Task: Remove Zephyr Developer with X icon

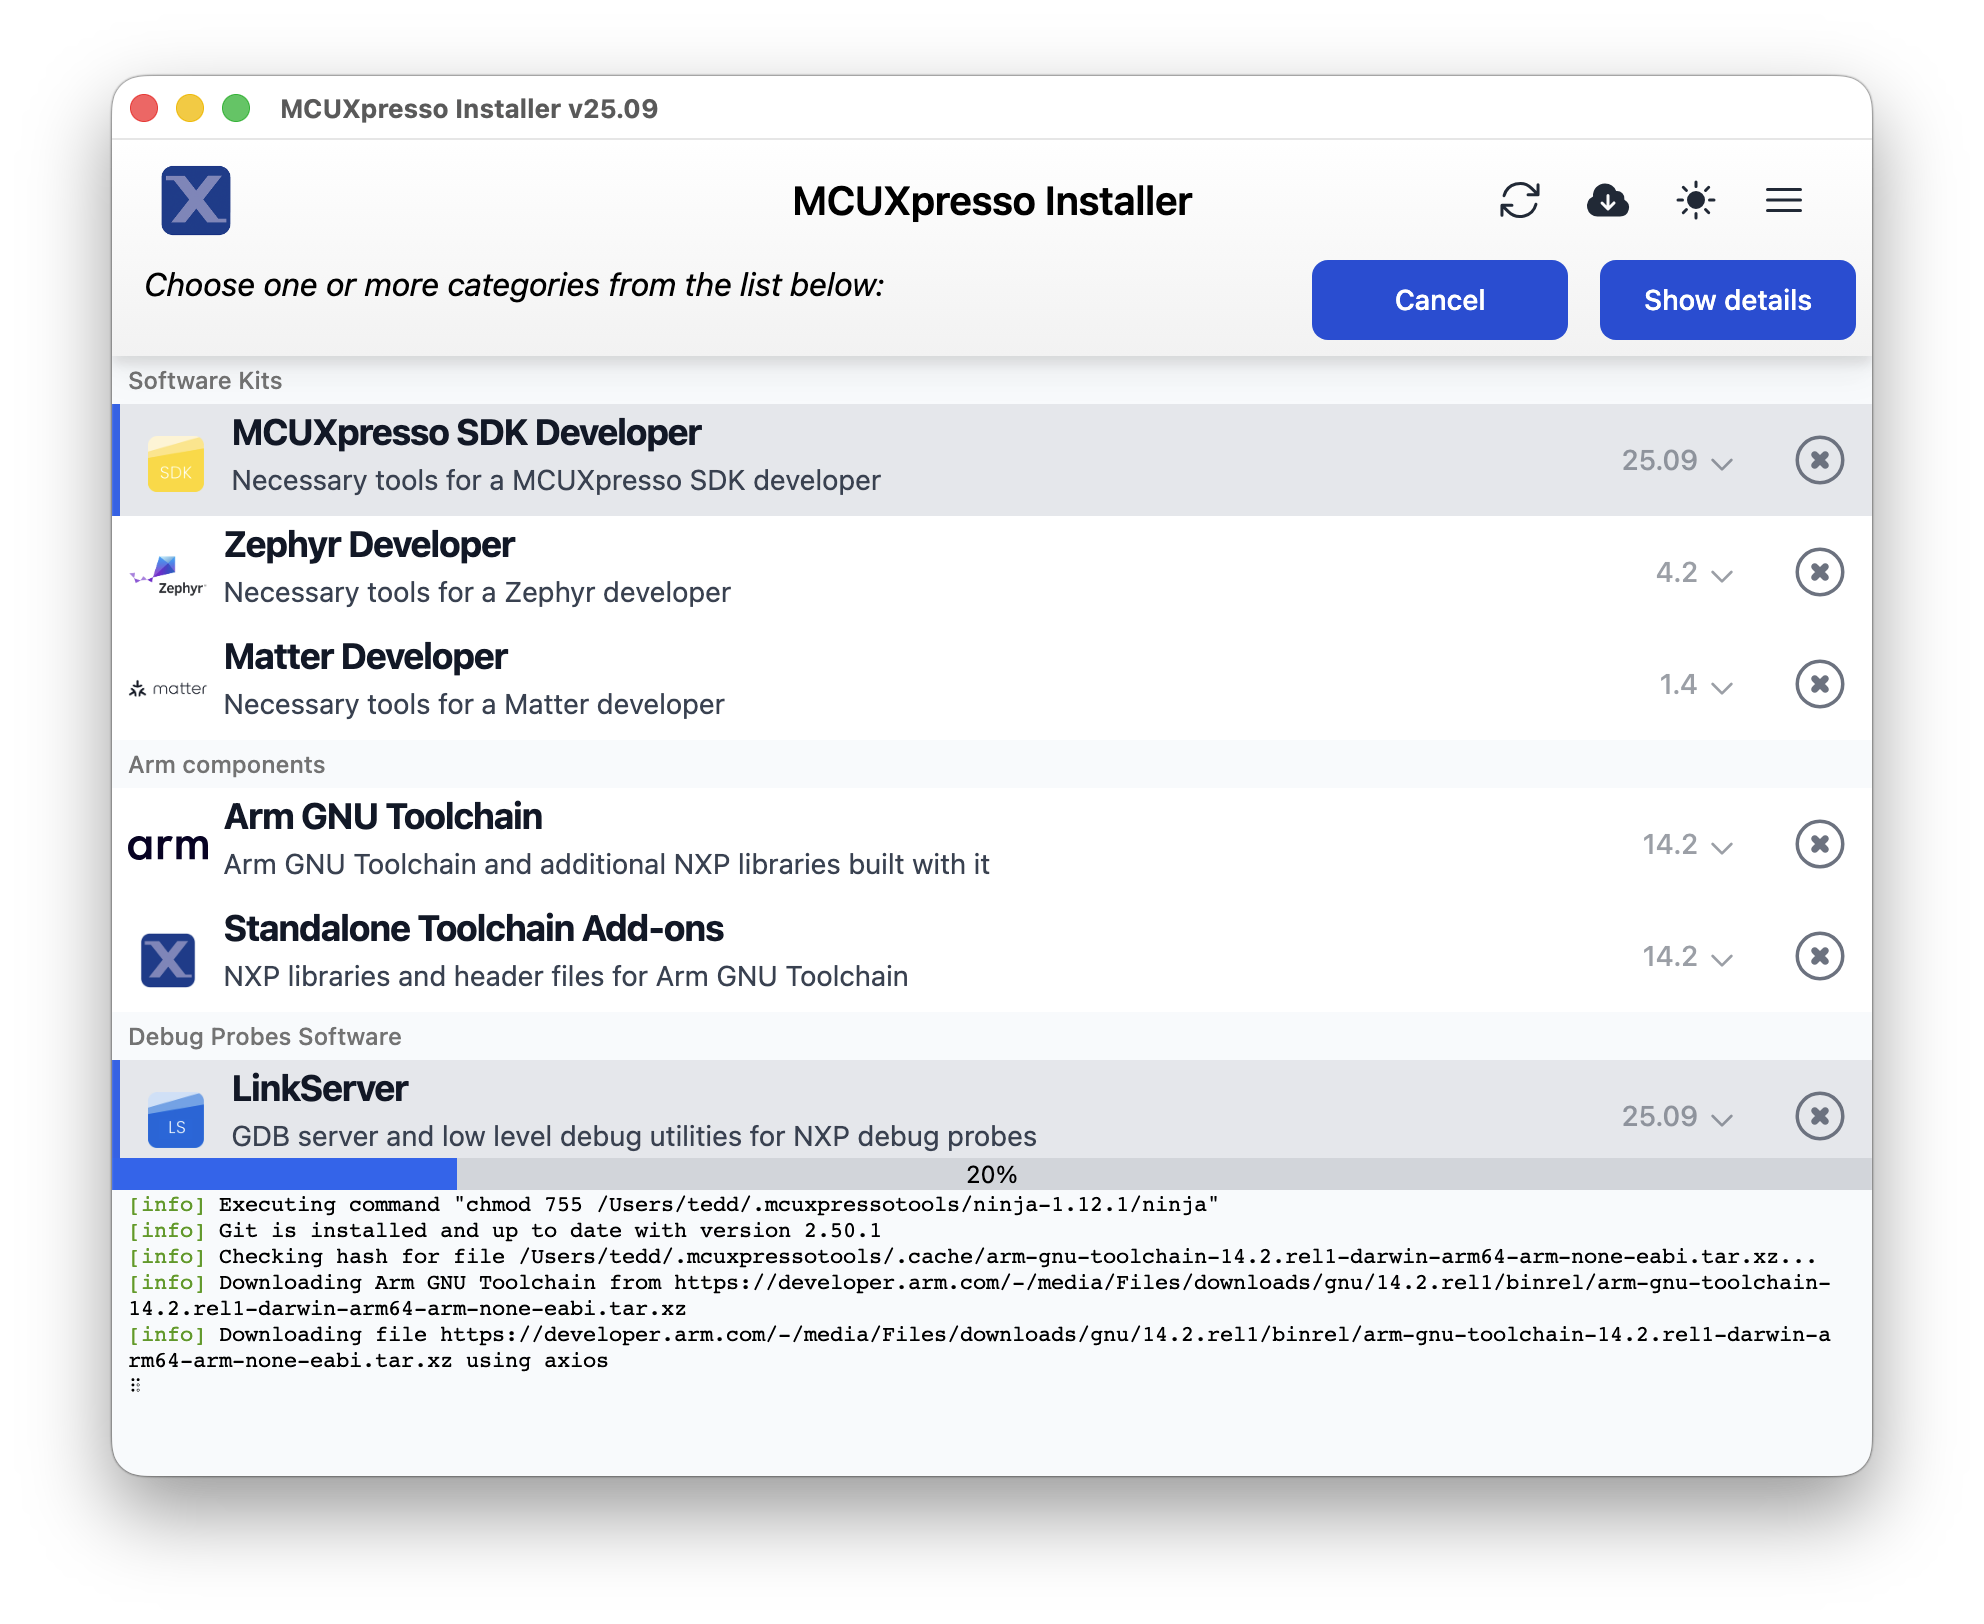Action: click(x=1819, y=572)
